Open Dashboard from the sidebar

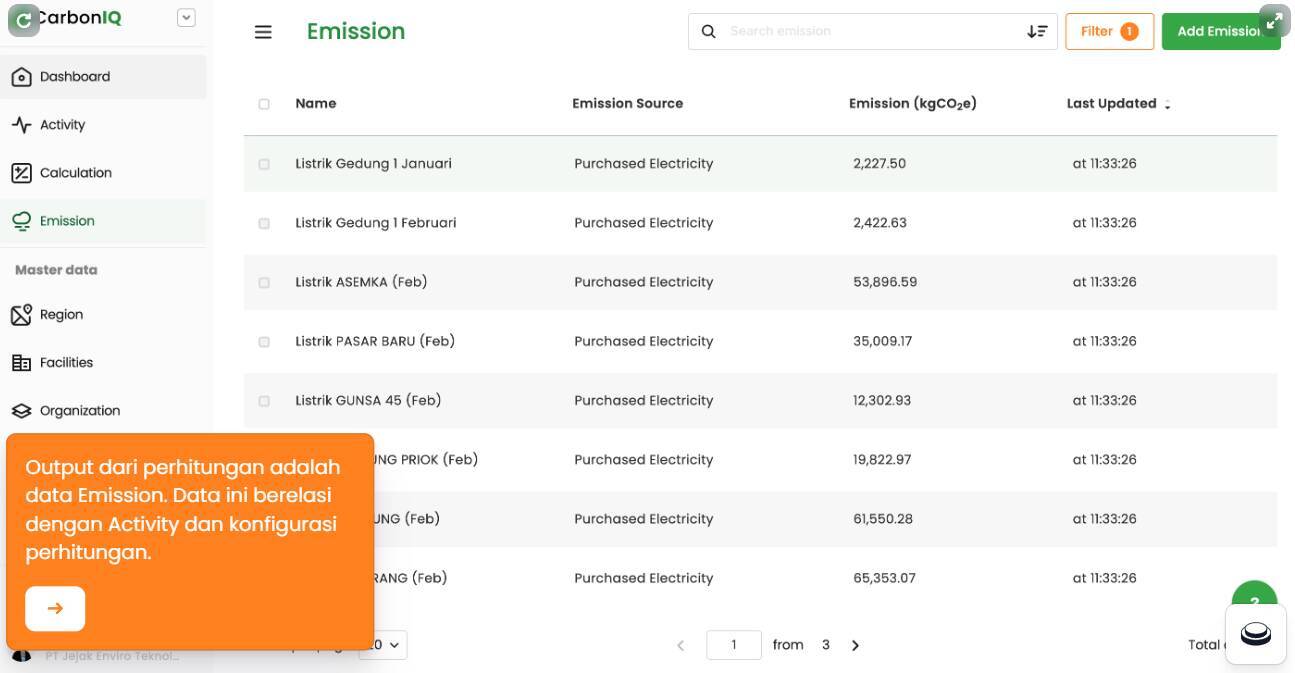pos(75,77)
